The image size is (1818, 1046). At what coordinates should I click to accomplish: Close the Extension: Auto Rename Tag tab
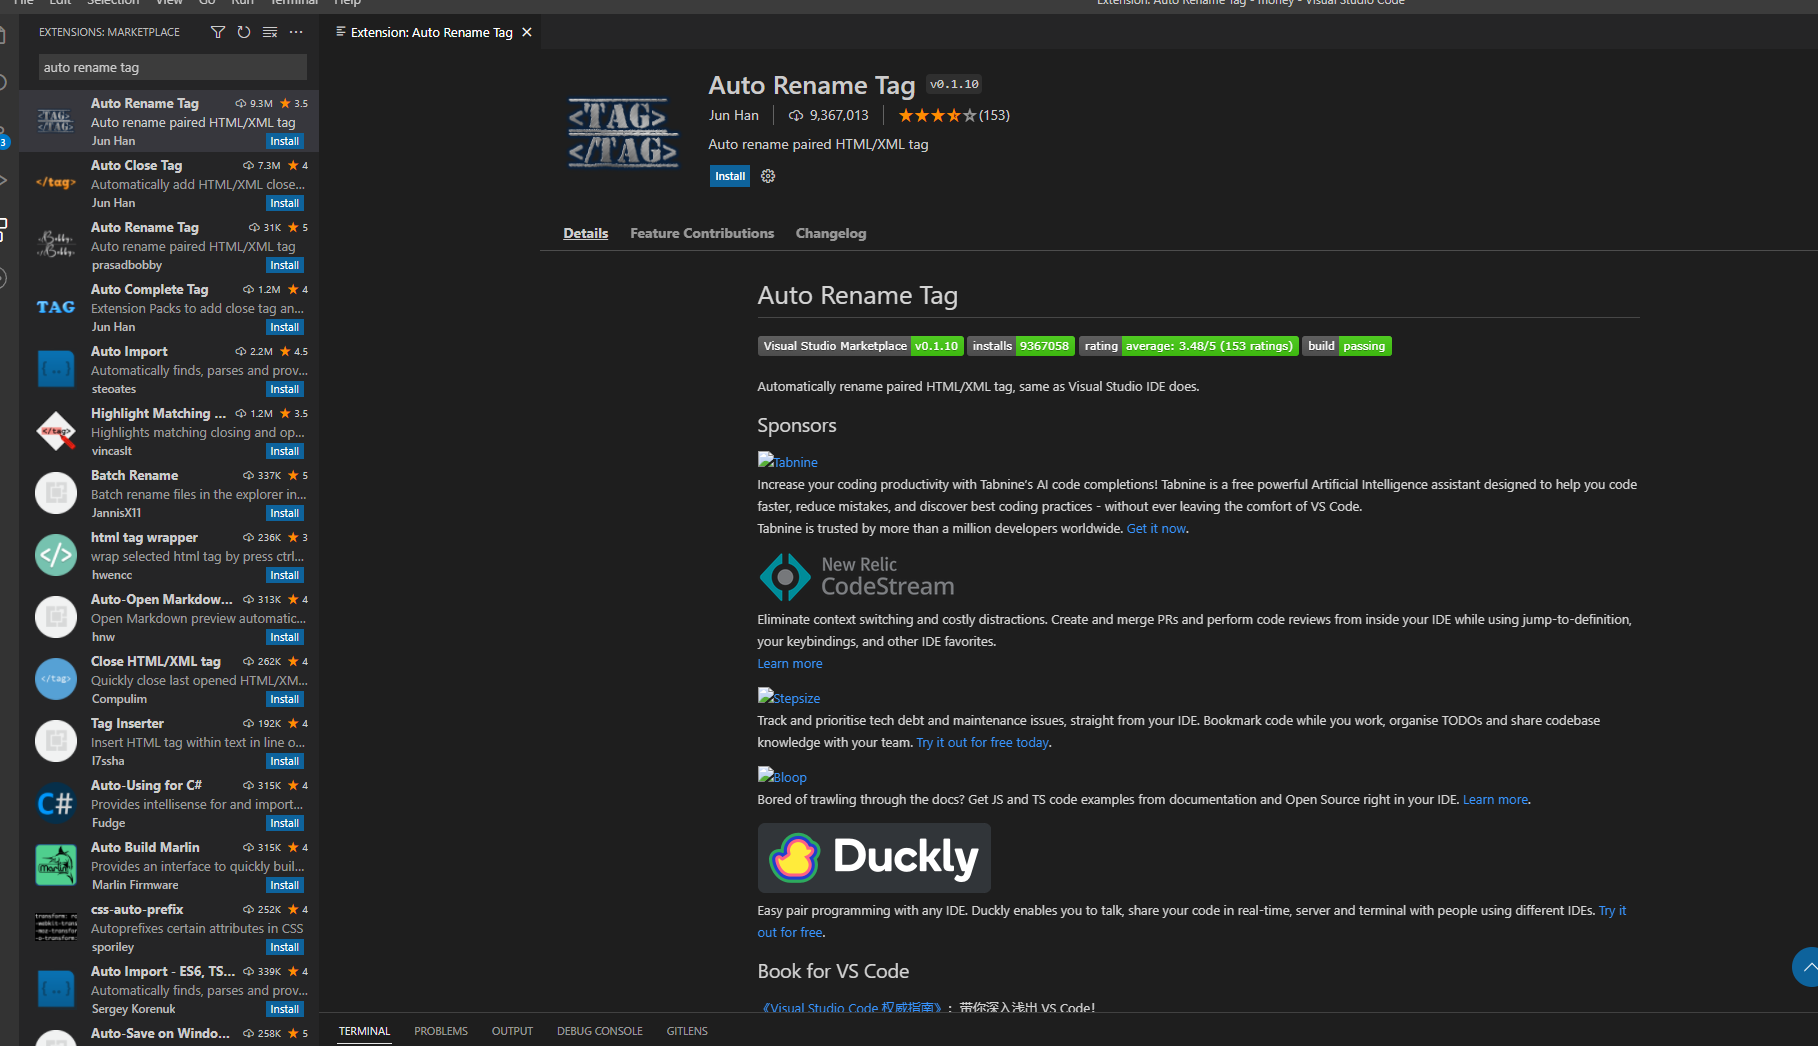point(527,32)
